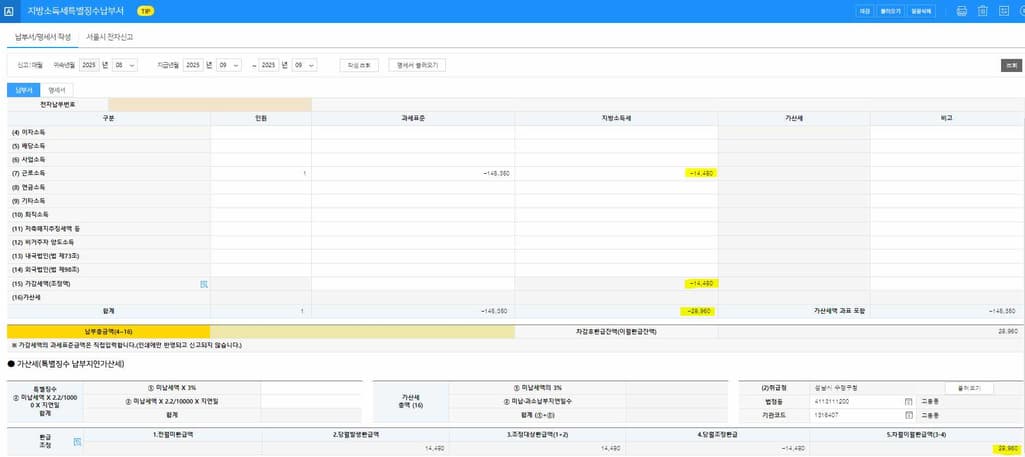Click the 전자납부번호 input field

pyautogui.click(x=158, y=104)
